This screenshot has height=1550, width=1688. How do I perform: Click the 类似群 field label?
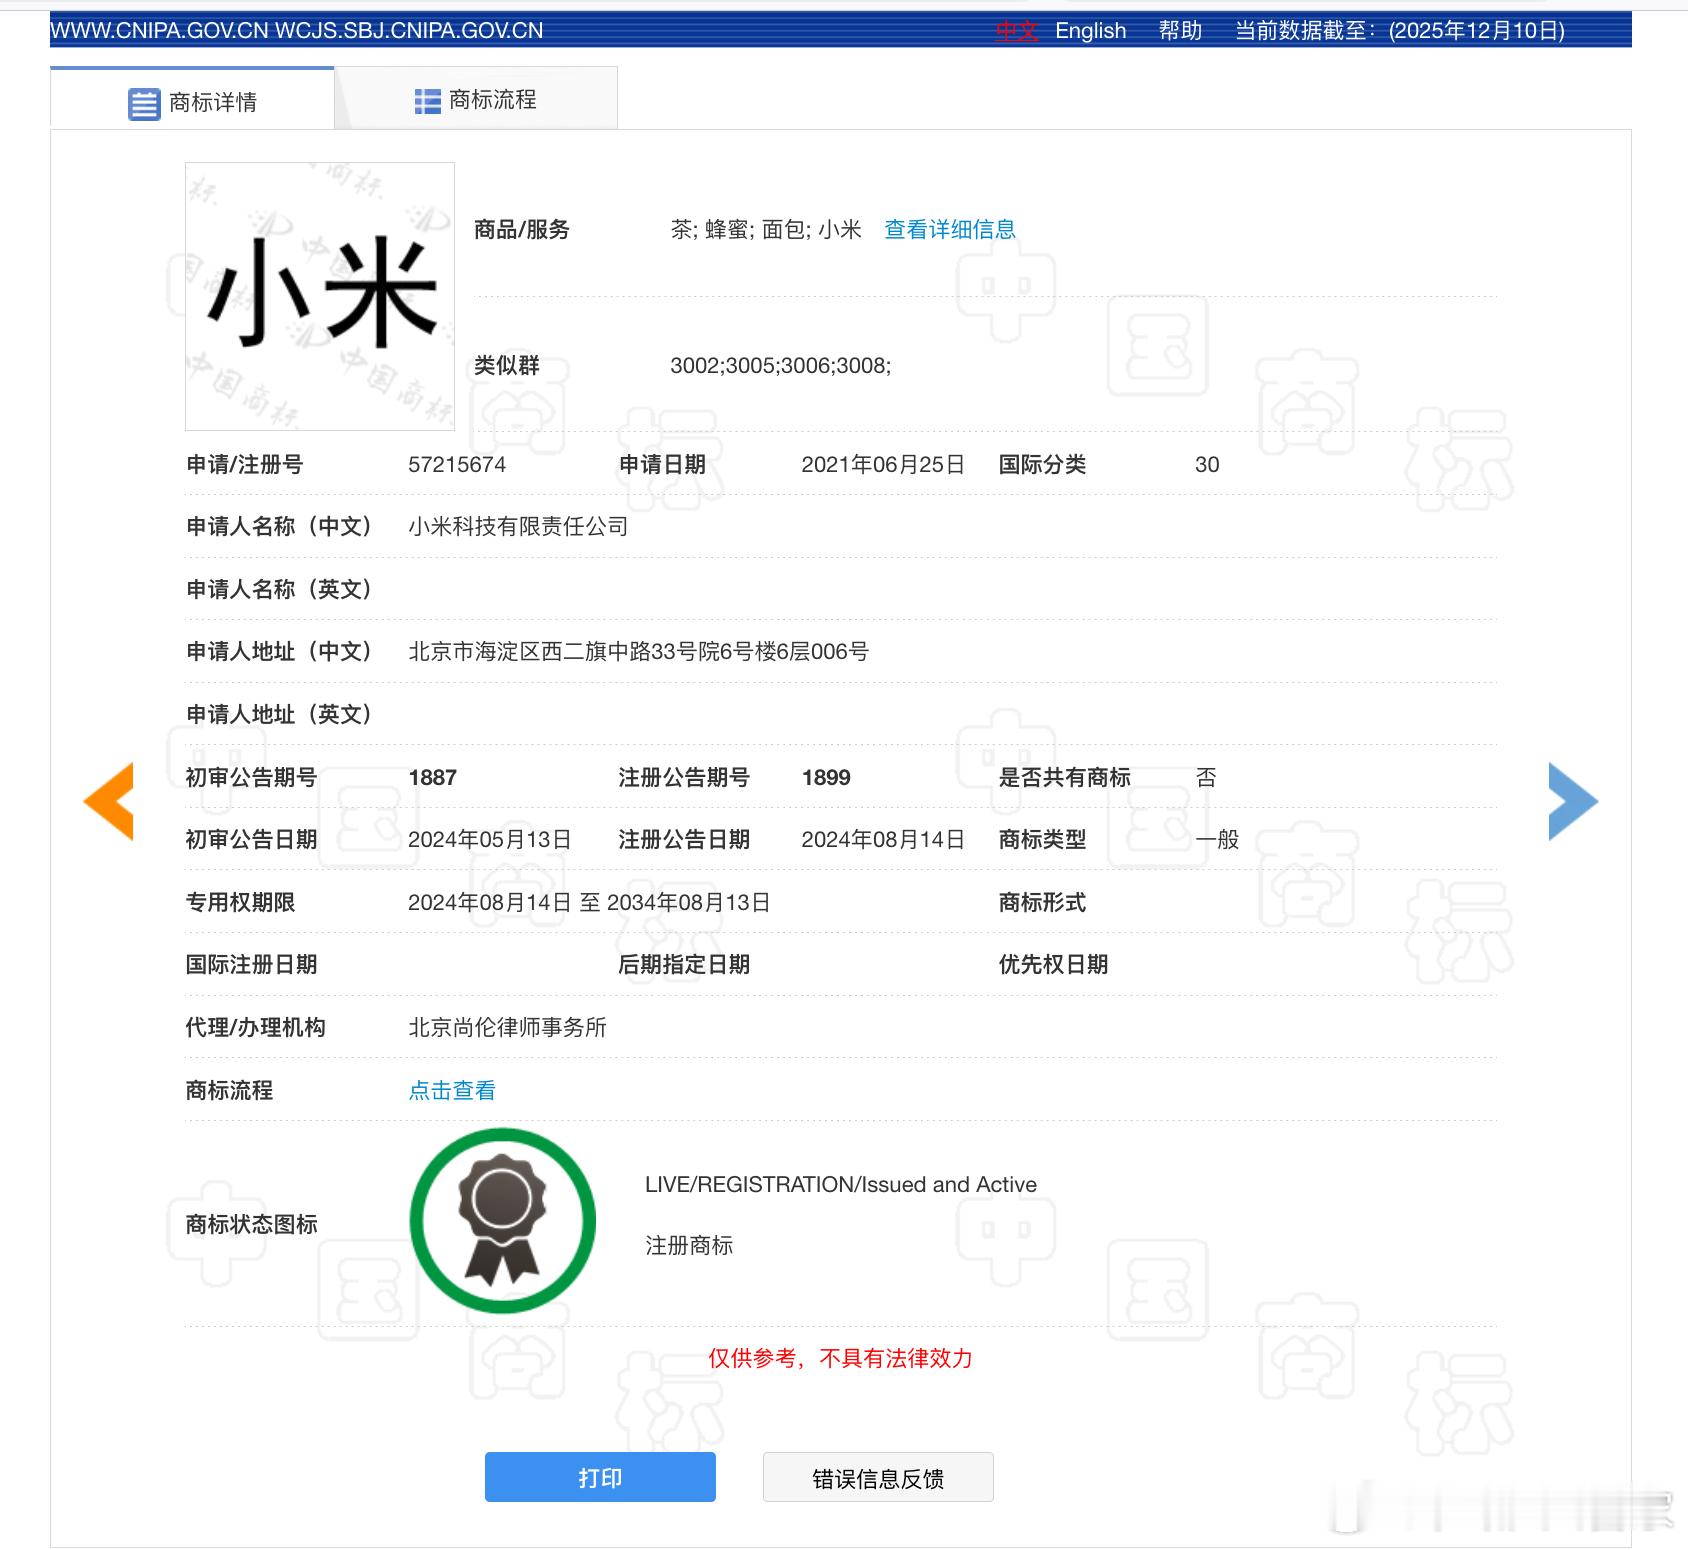[x=507, y=366]
